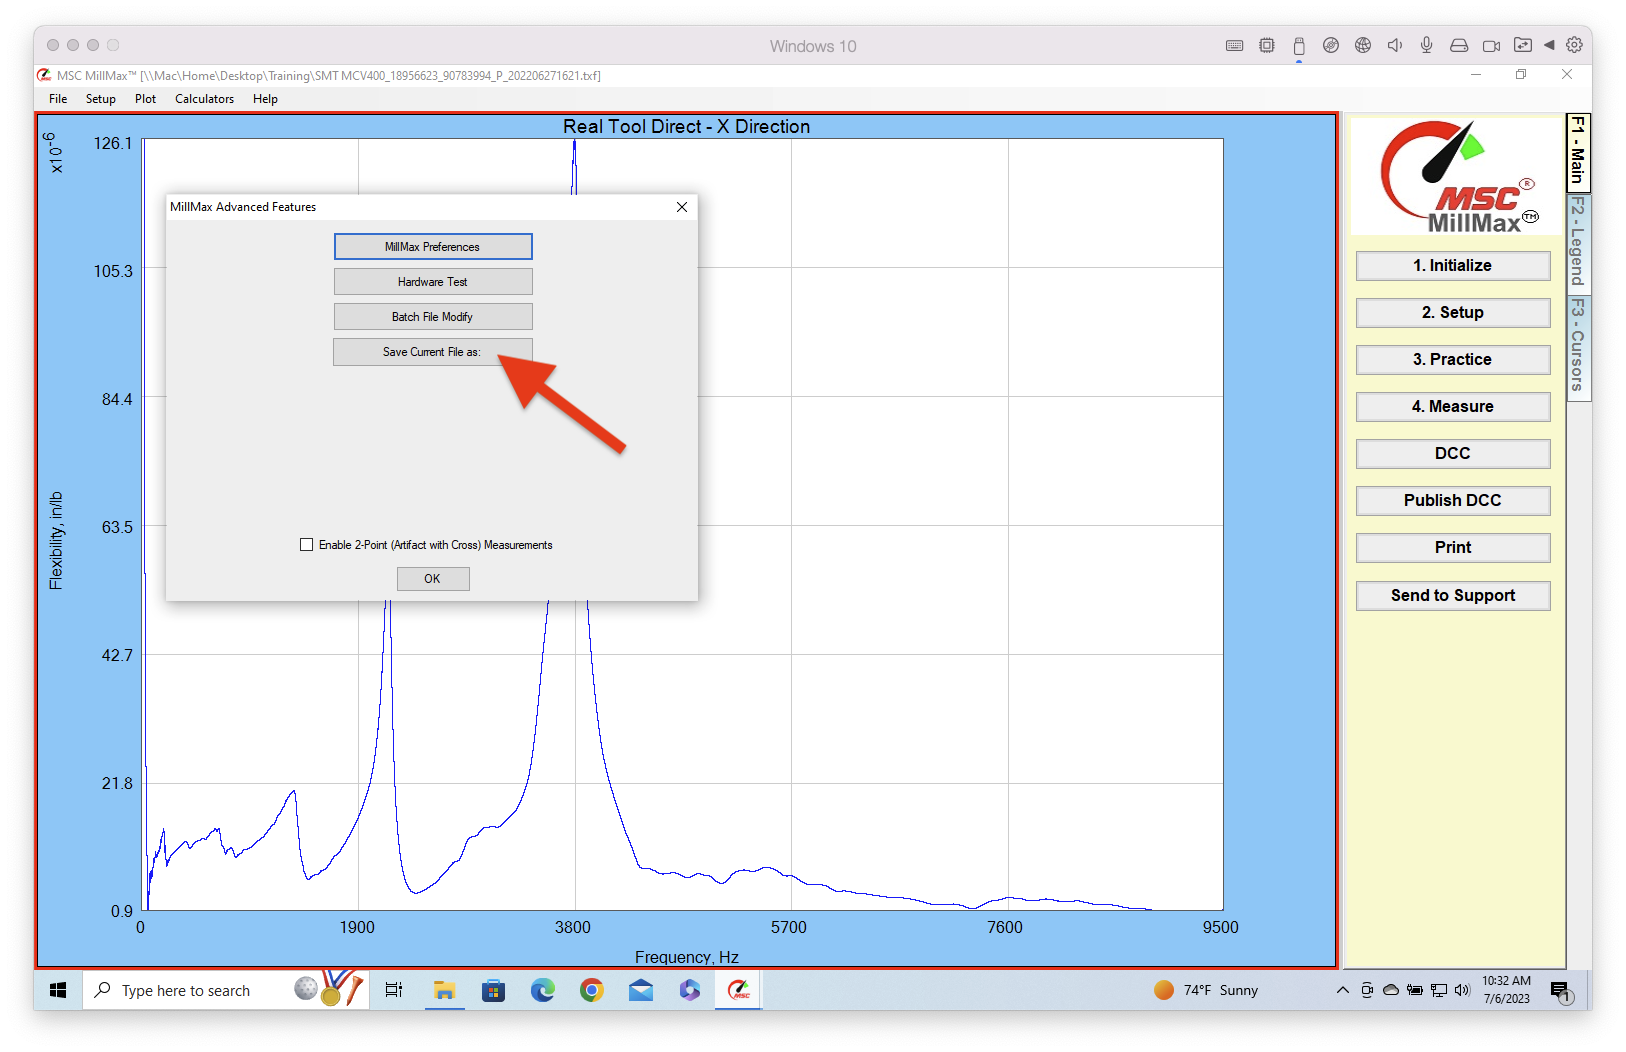Image resolution: width=1626 pixels, height=1052 pixels.
Task: Collapse VM toolbar with the left arrow
Action: [1549, 46]
